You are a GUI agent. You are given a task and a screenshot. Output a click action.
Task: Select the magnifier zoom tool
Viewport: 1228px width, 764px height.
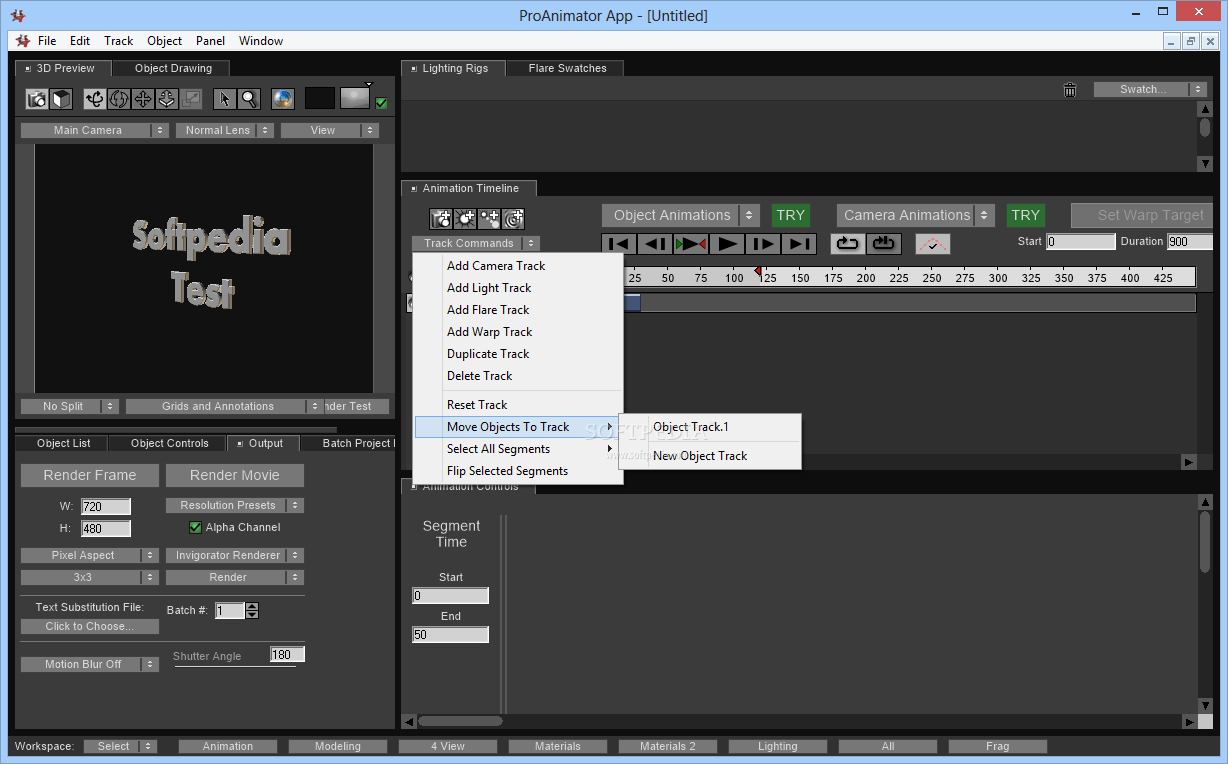(x=249, y=99)
